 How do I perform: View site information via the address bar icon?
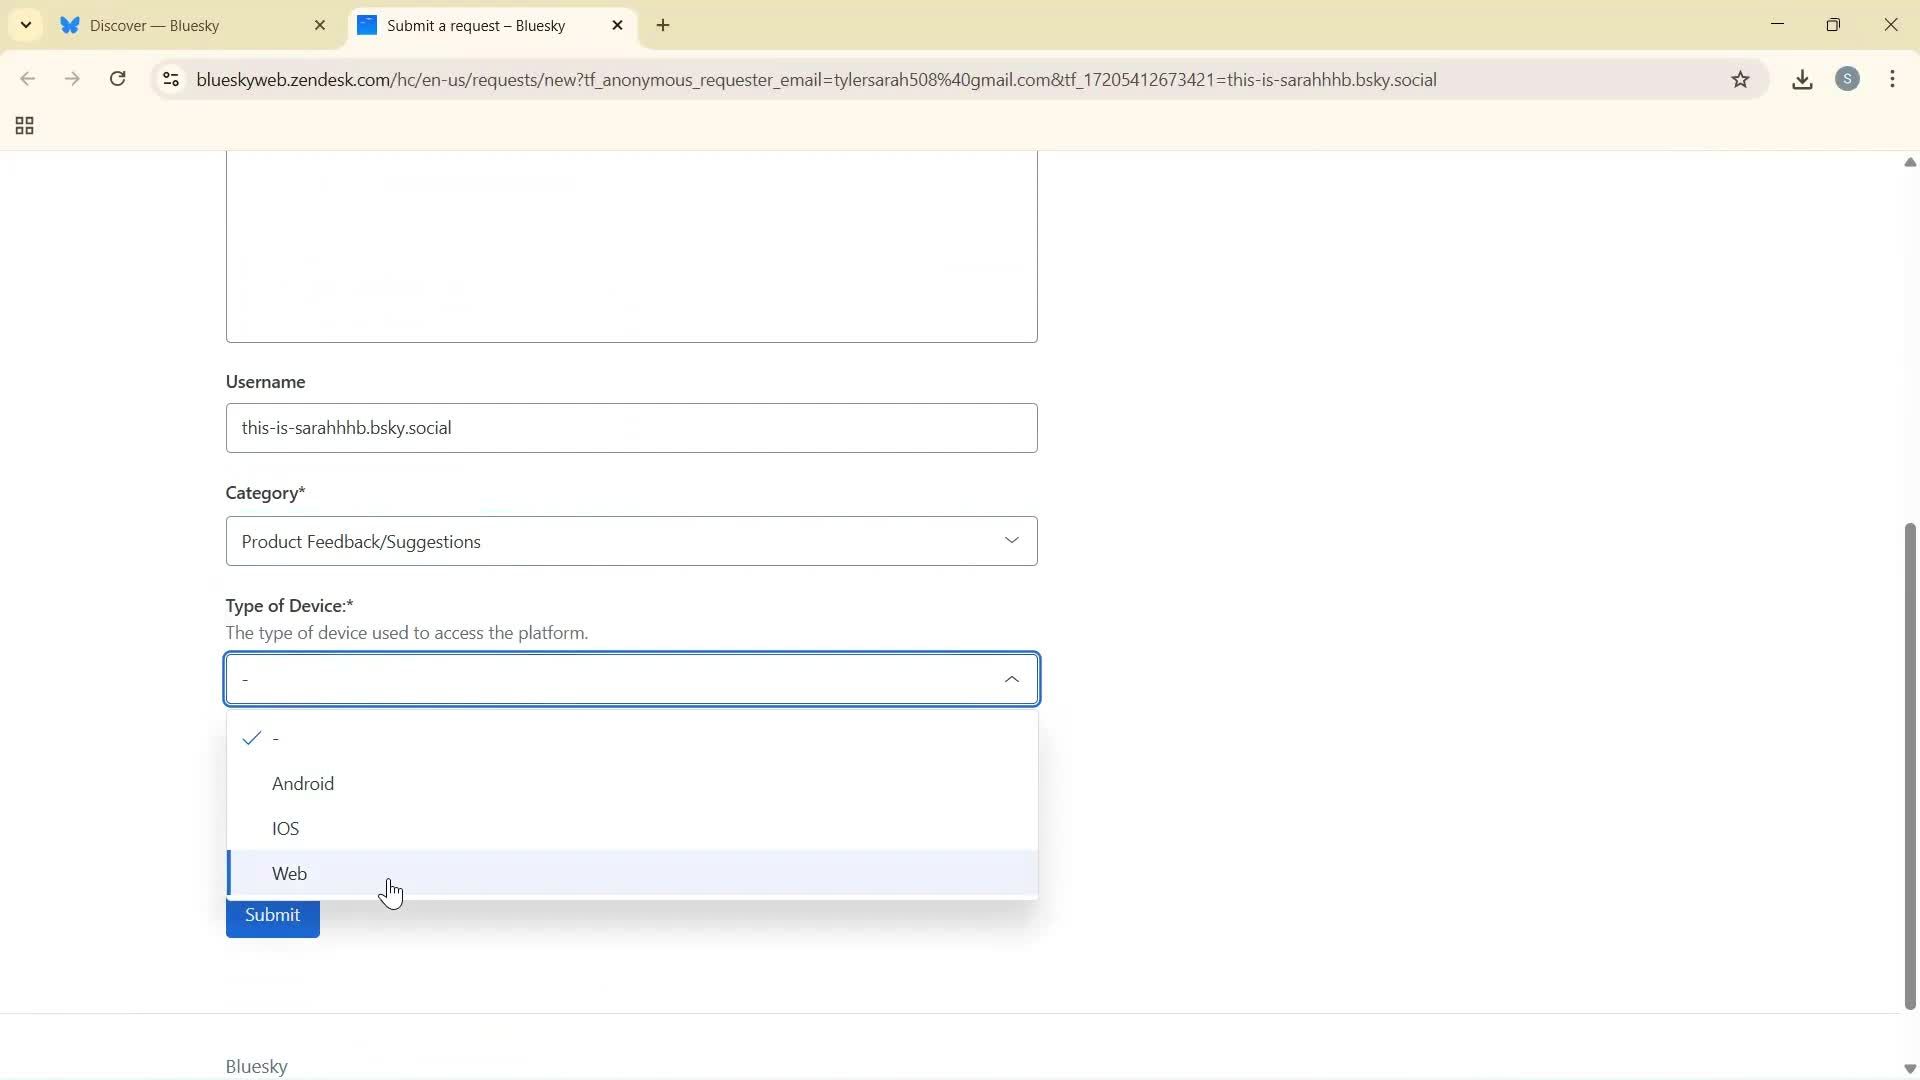click(170, 80)
